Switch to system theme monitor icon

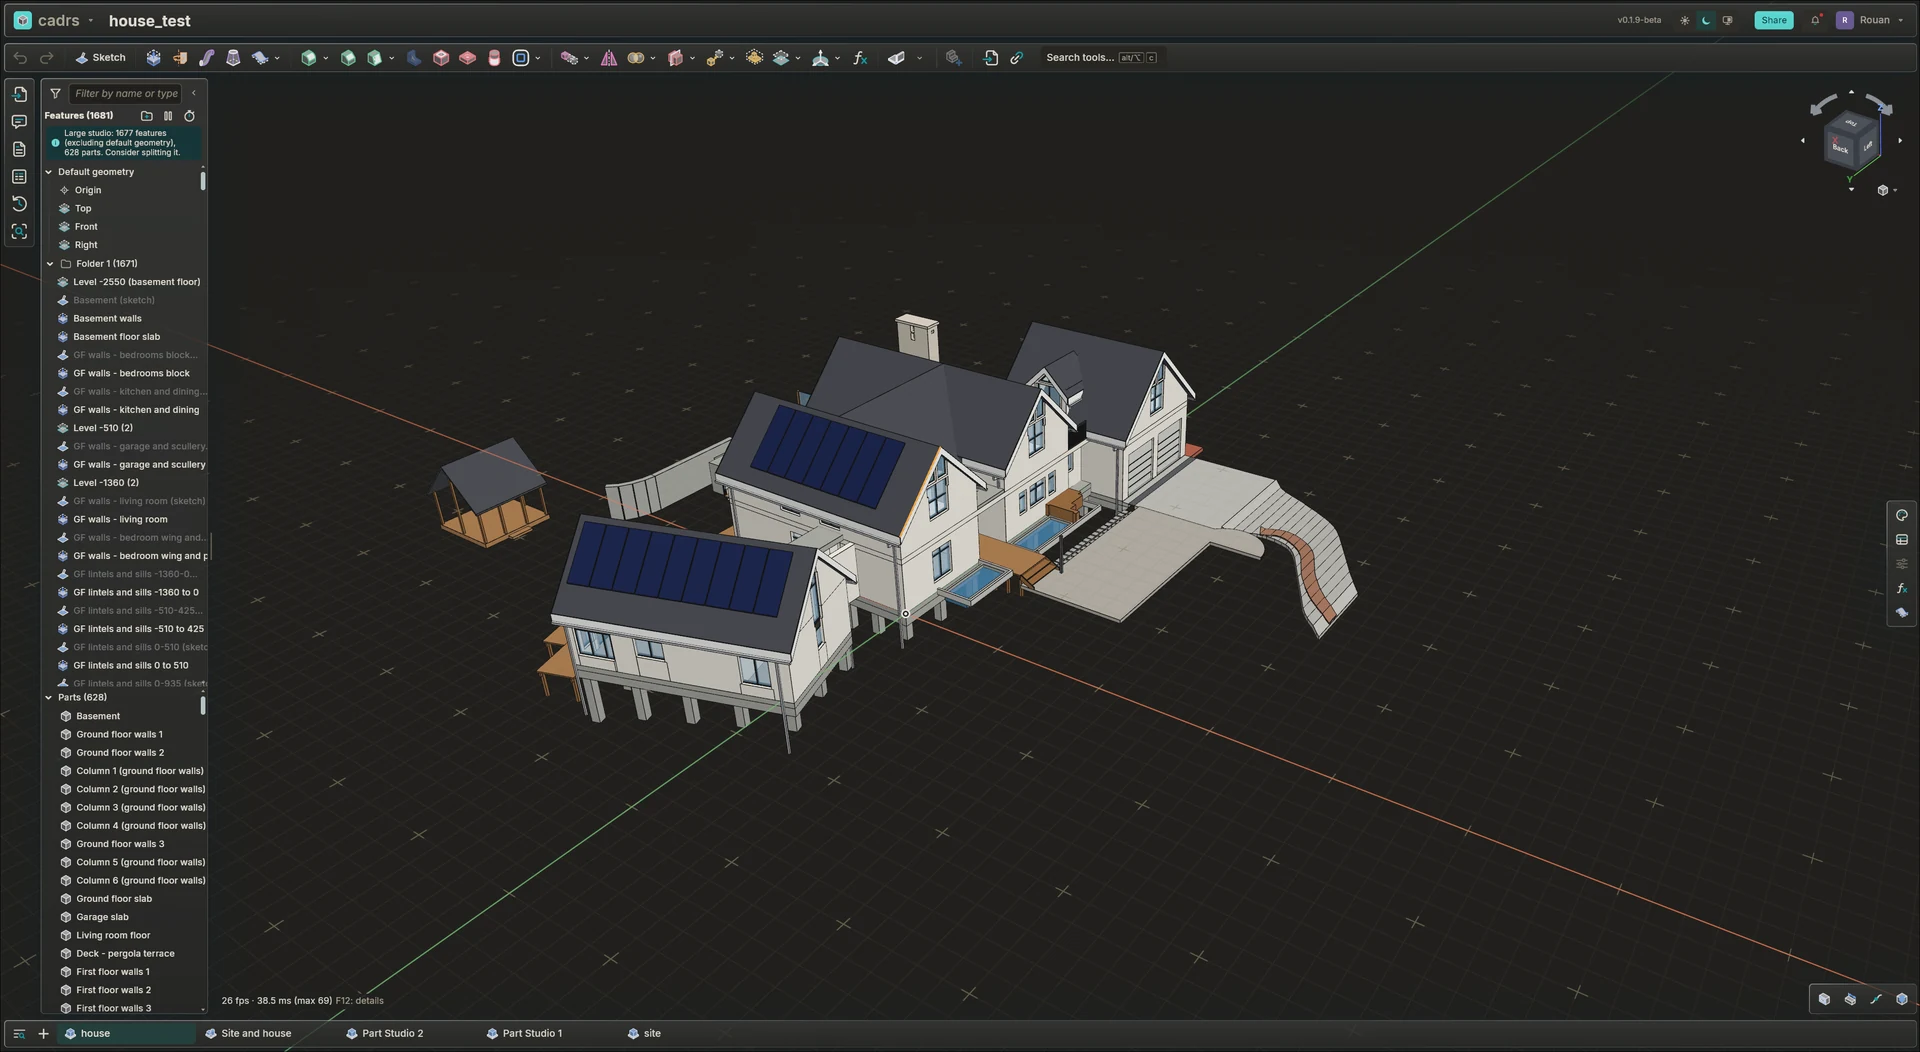click(1727, 20)
